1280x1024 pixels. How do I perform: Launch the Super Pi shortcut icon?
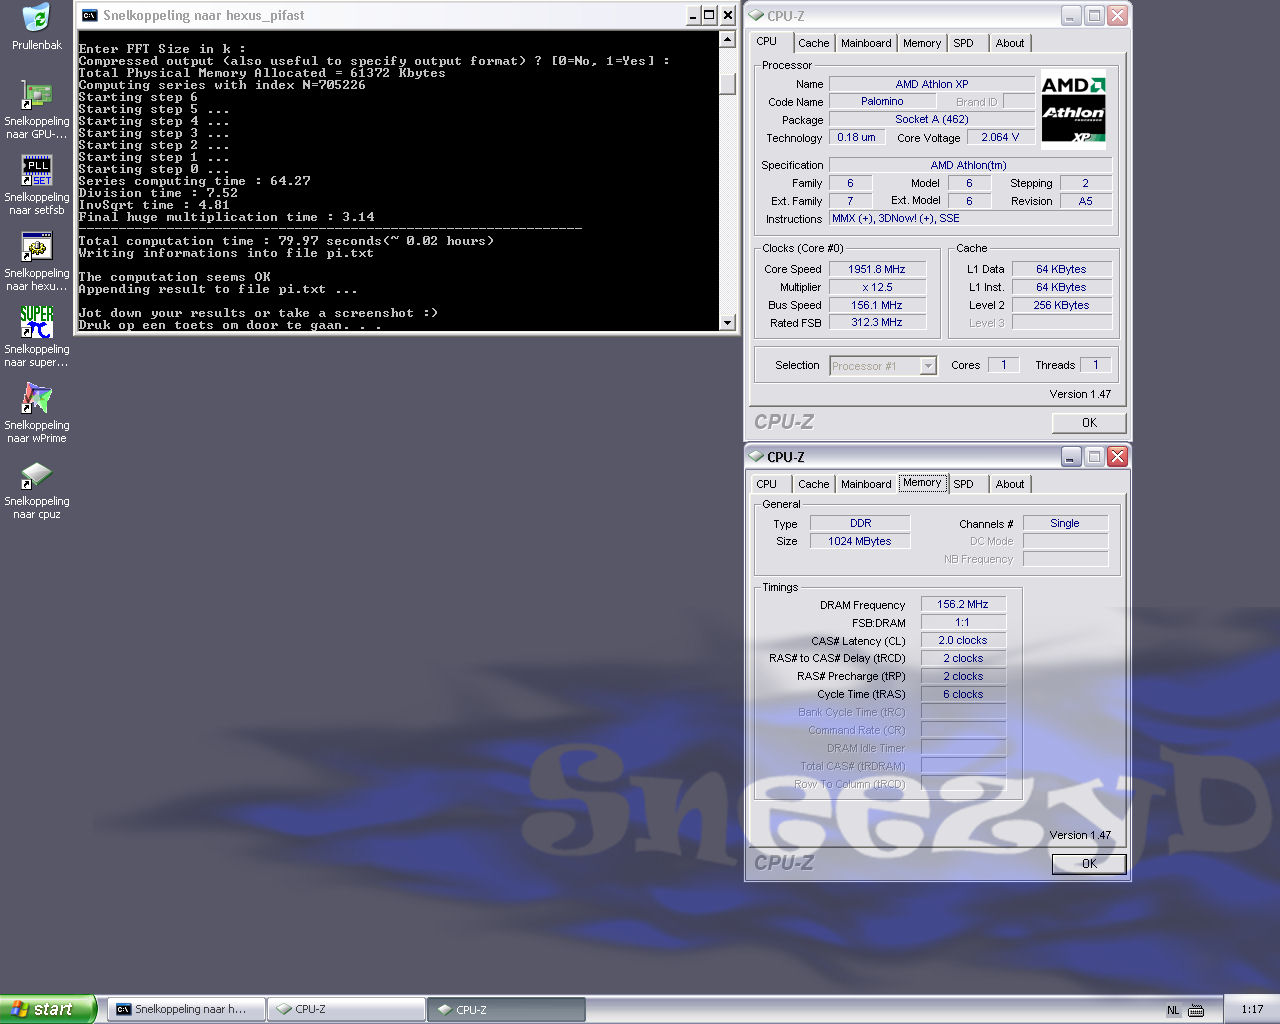point(36,322)
